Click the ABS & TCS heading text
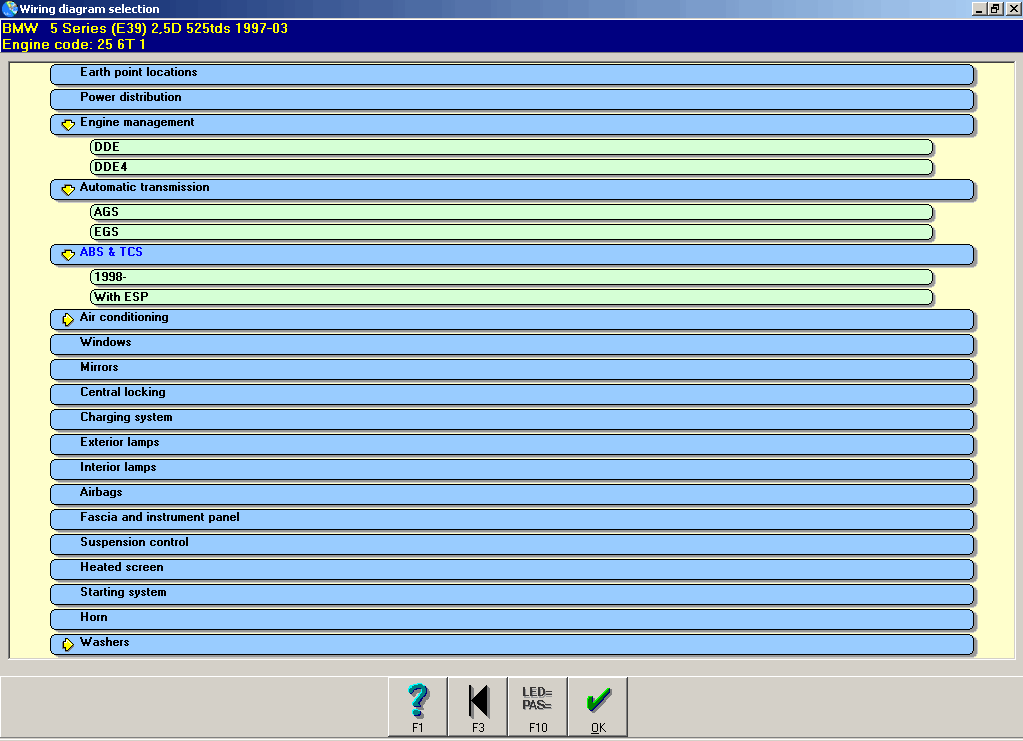Viewport: 1023px width, 741px height. pyautogui.click(x=111, y=252)
